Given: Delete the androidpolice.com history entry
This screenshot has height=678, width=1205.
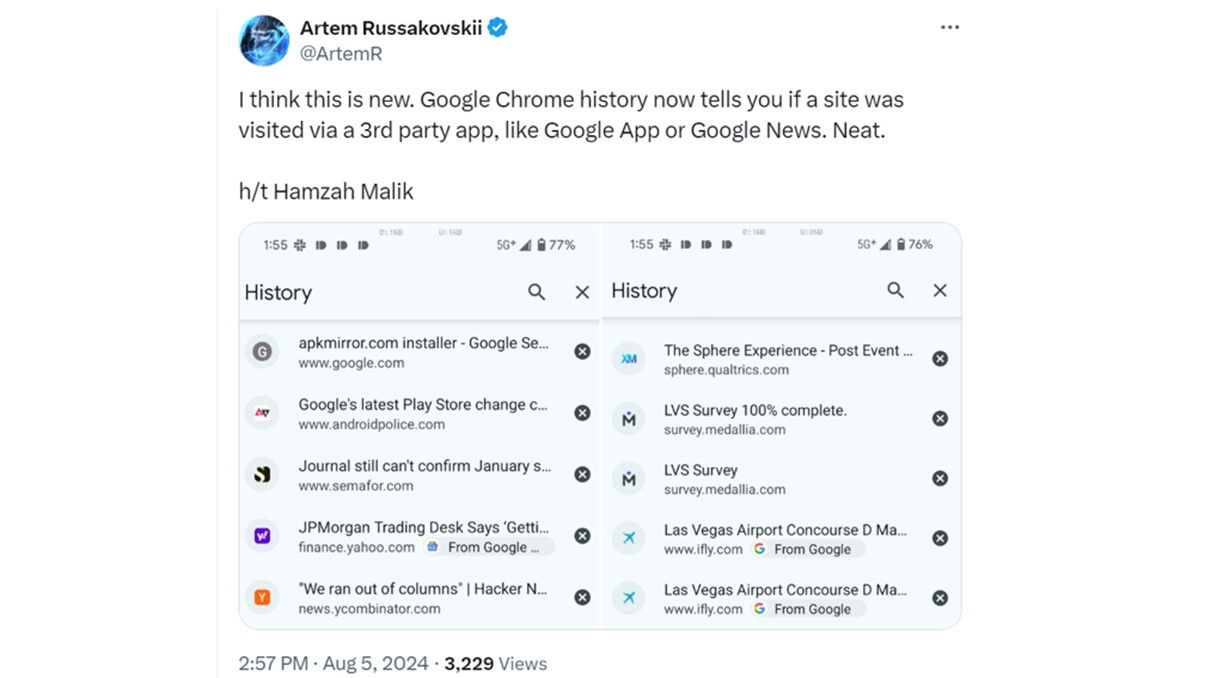Looking at the screenshot, I should (582, 413).
